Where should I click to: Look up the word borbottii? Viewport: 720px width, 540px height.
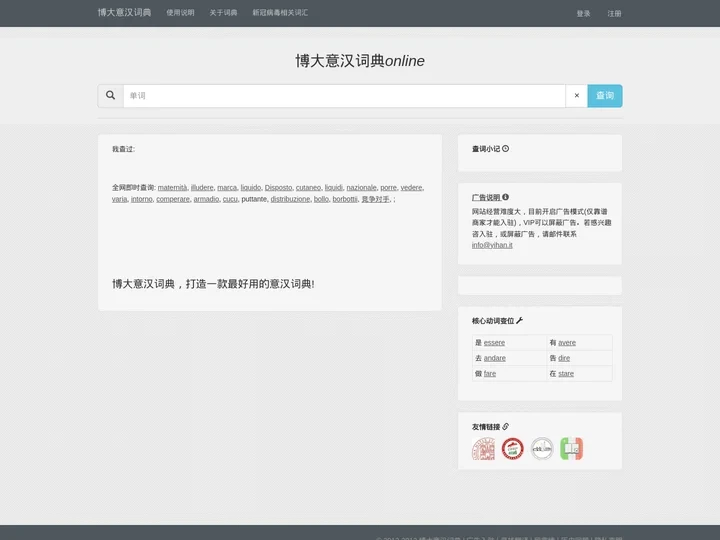[345, 199]
